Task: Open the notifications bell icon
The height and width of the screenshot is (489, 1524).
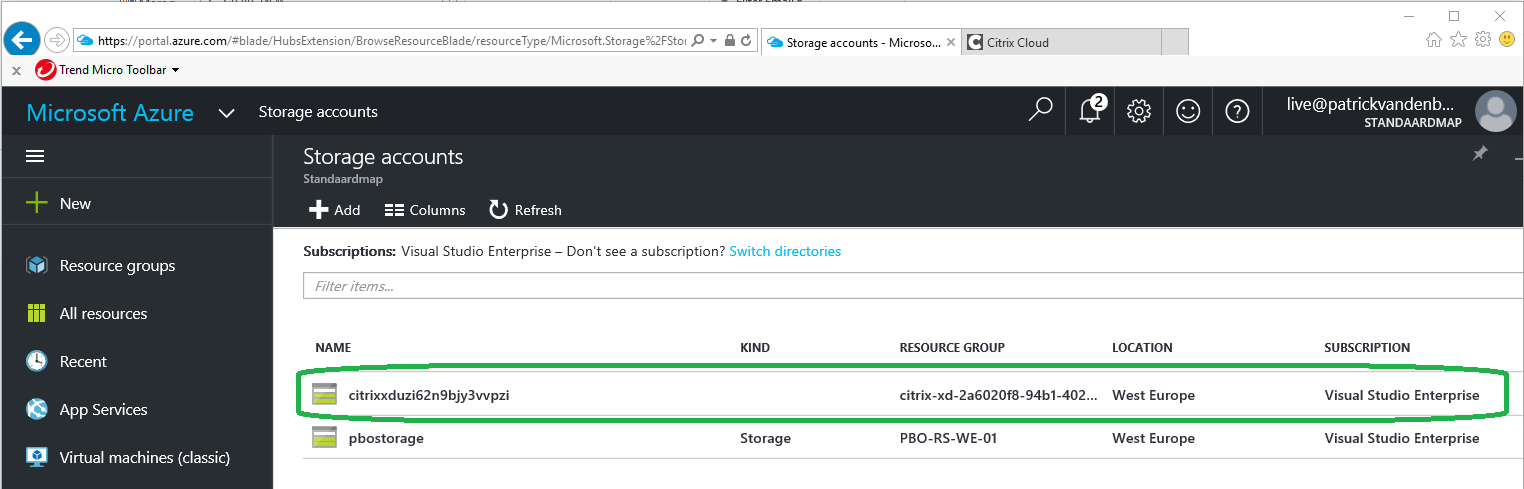Action: [x=1090, y=111]
